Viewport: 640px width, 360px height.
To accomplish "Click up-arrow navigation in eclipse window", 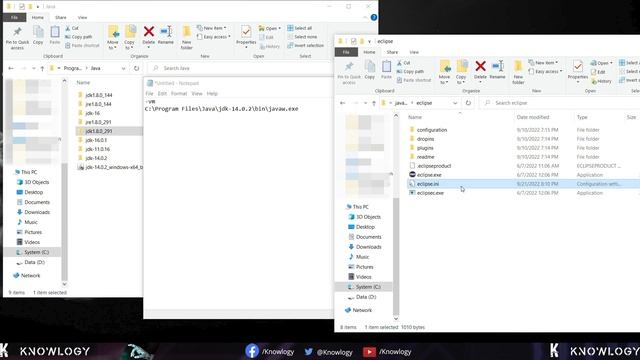I will tap(374, 103).
